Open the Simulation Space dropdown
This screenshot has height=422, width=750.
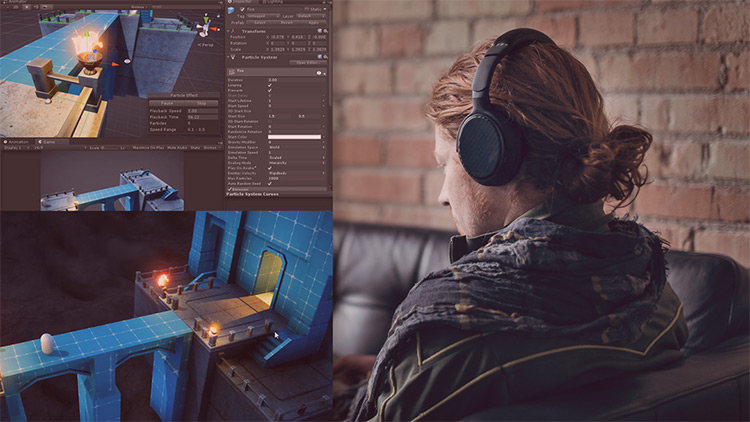click(x=297, y=147)
